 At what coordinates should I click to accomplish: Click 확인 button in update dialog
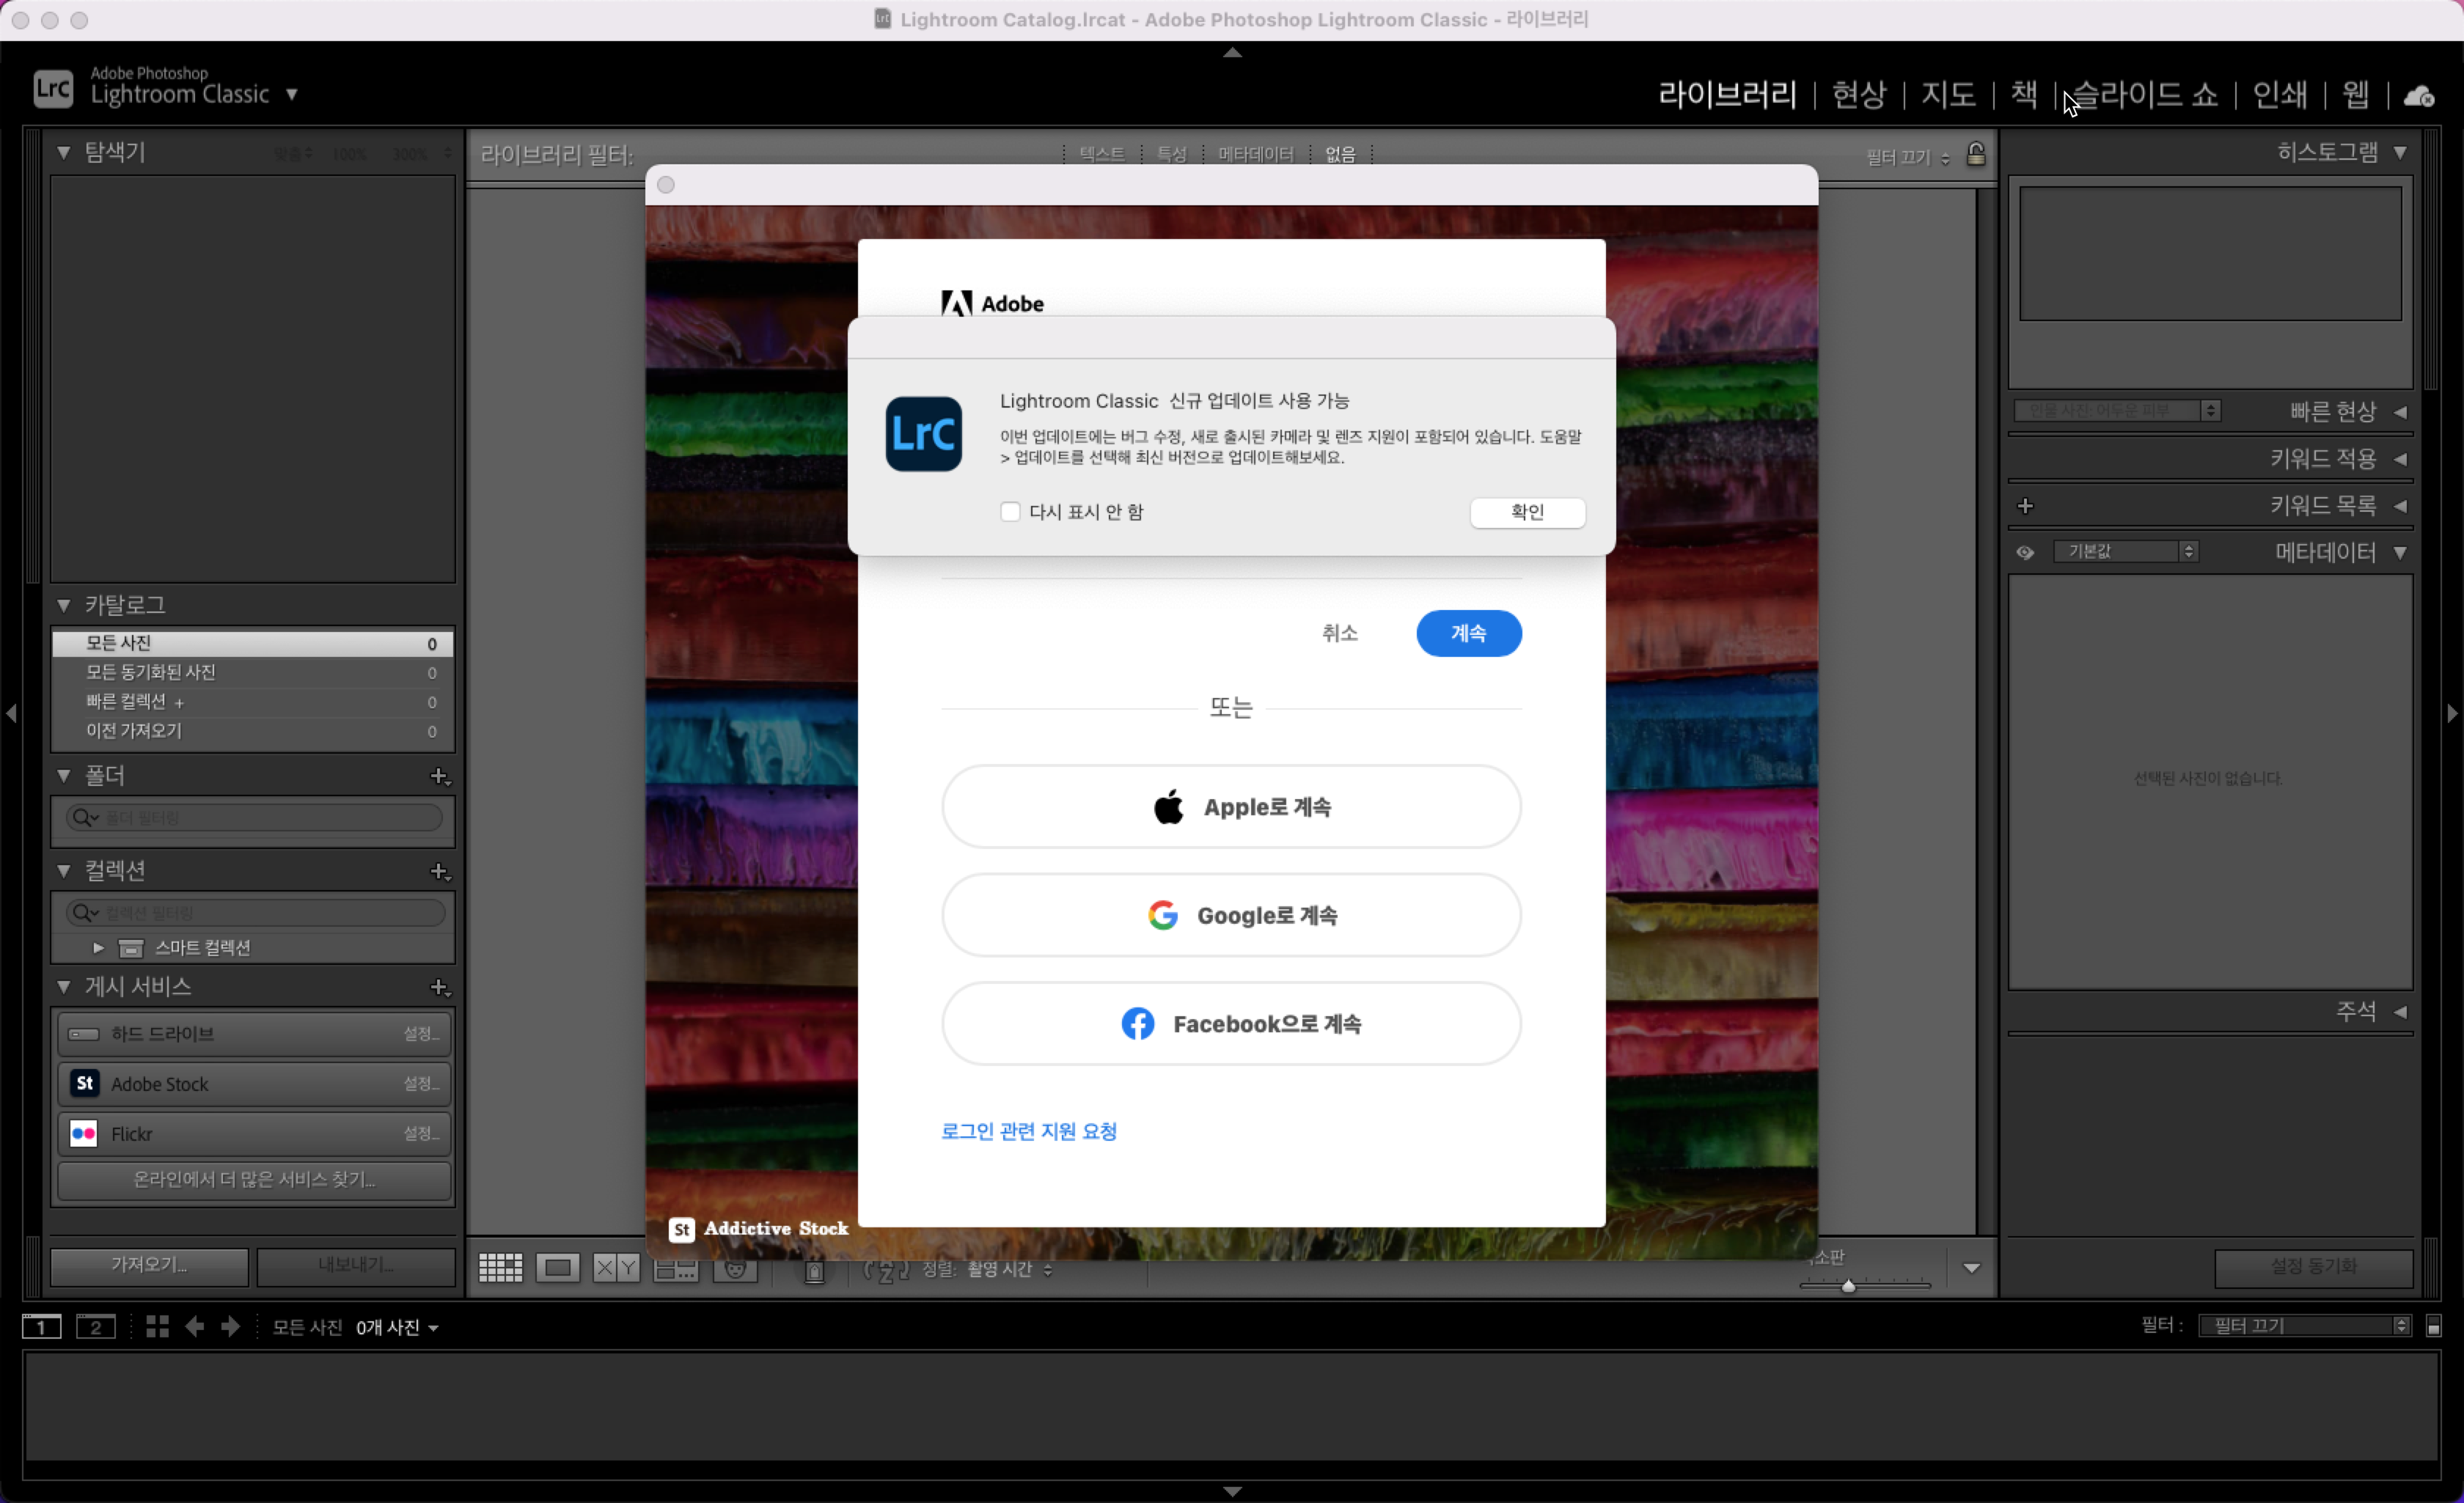tap(1527, 512)
